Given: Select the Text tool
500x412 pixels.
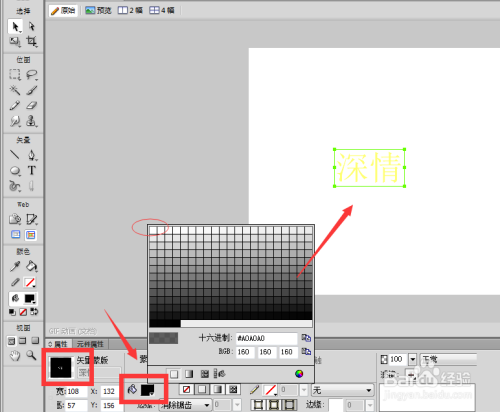Looking at the screenshot, I should [32, 170].
